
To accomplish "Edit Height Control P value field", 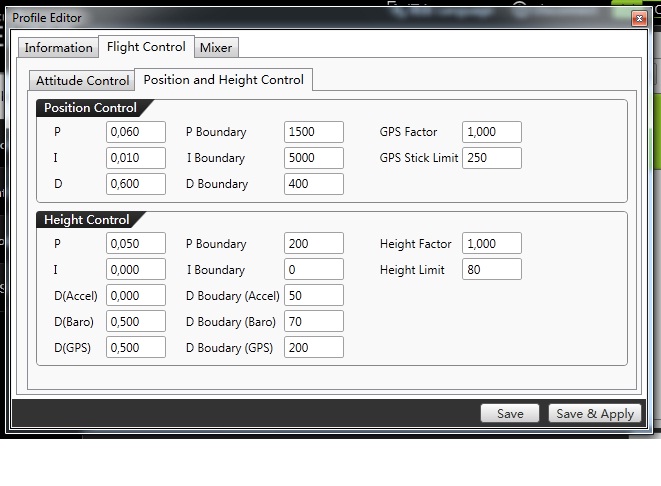I will click(136, 244).
